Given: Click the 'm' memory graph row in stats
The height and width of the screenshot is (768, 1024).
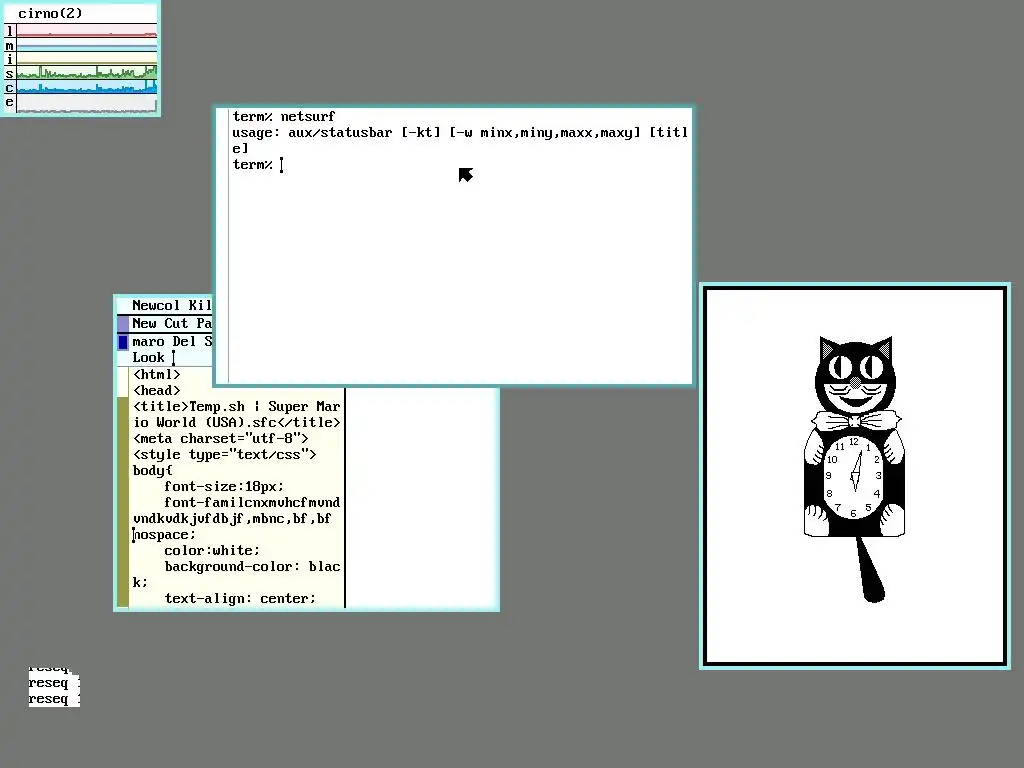Looking at the screenshot, I should [x=86, y=45].
